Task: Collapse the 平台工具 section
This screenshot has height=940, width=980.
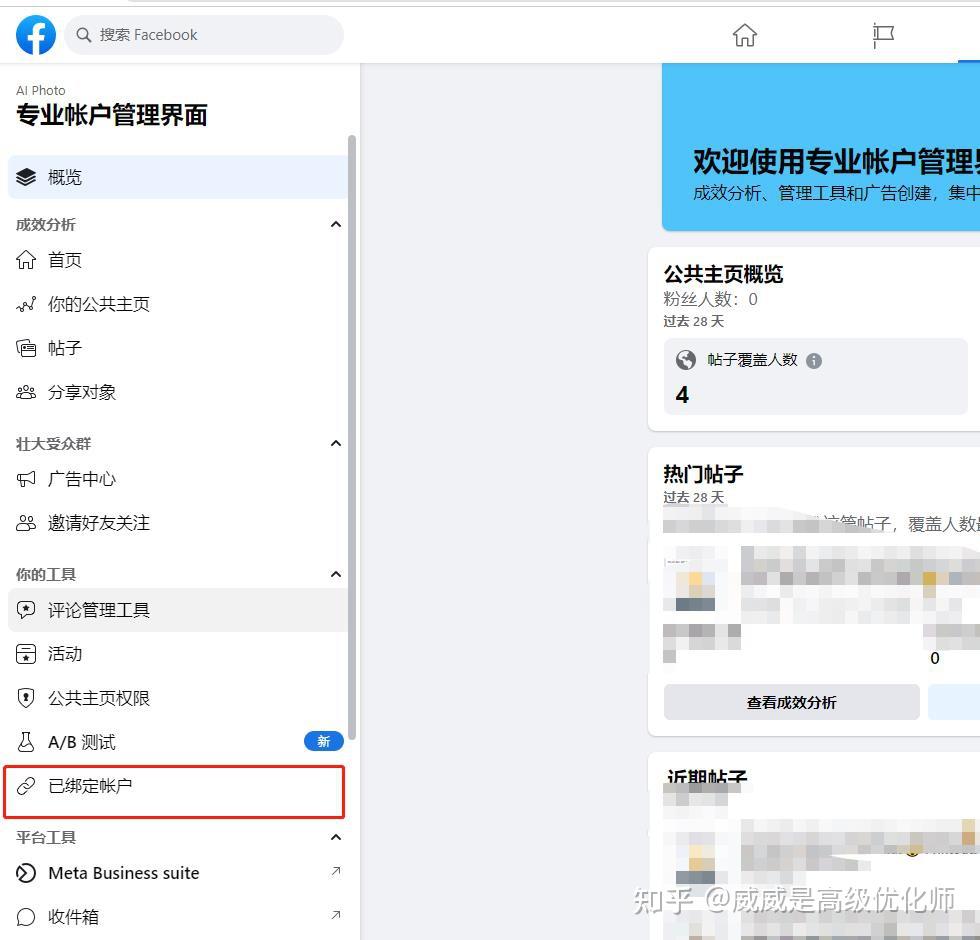Action: pos(336,838)
